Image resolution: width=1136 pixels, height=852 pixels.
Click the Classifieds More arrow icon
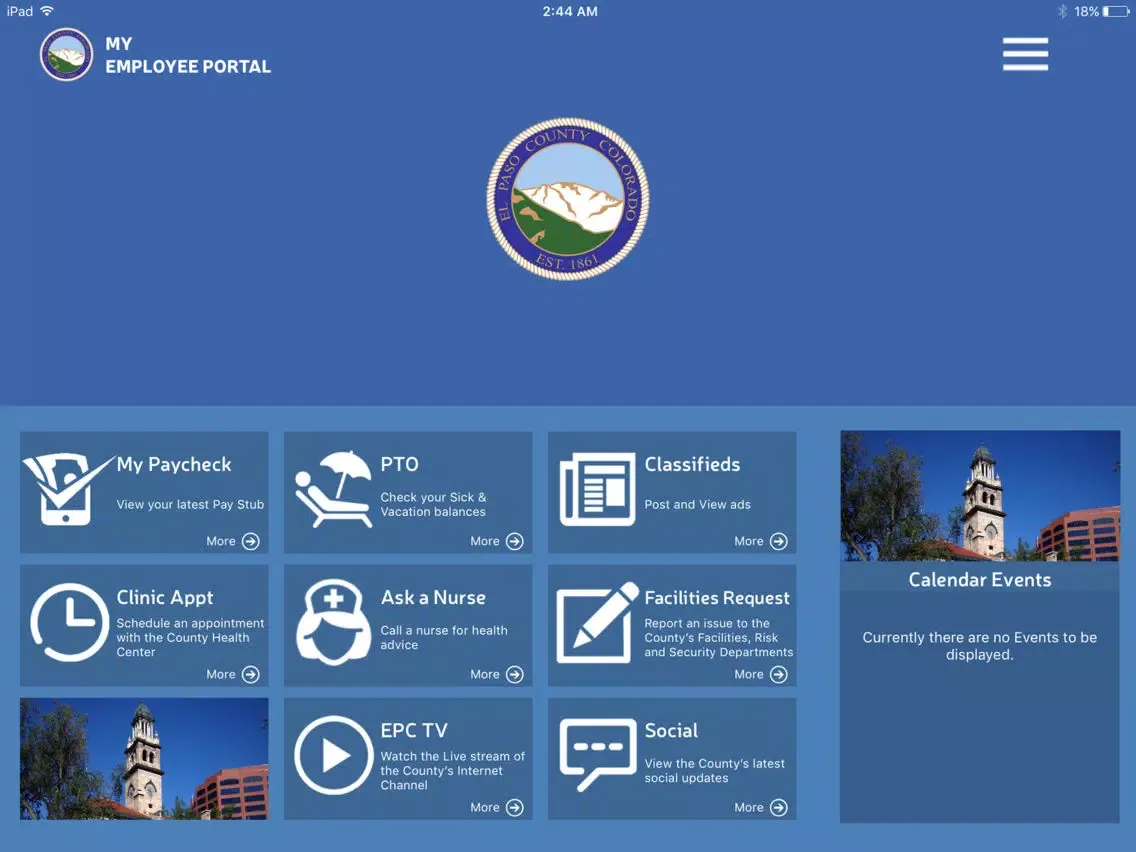tap(779, 541)
